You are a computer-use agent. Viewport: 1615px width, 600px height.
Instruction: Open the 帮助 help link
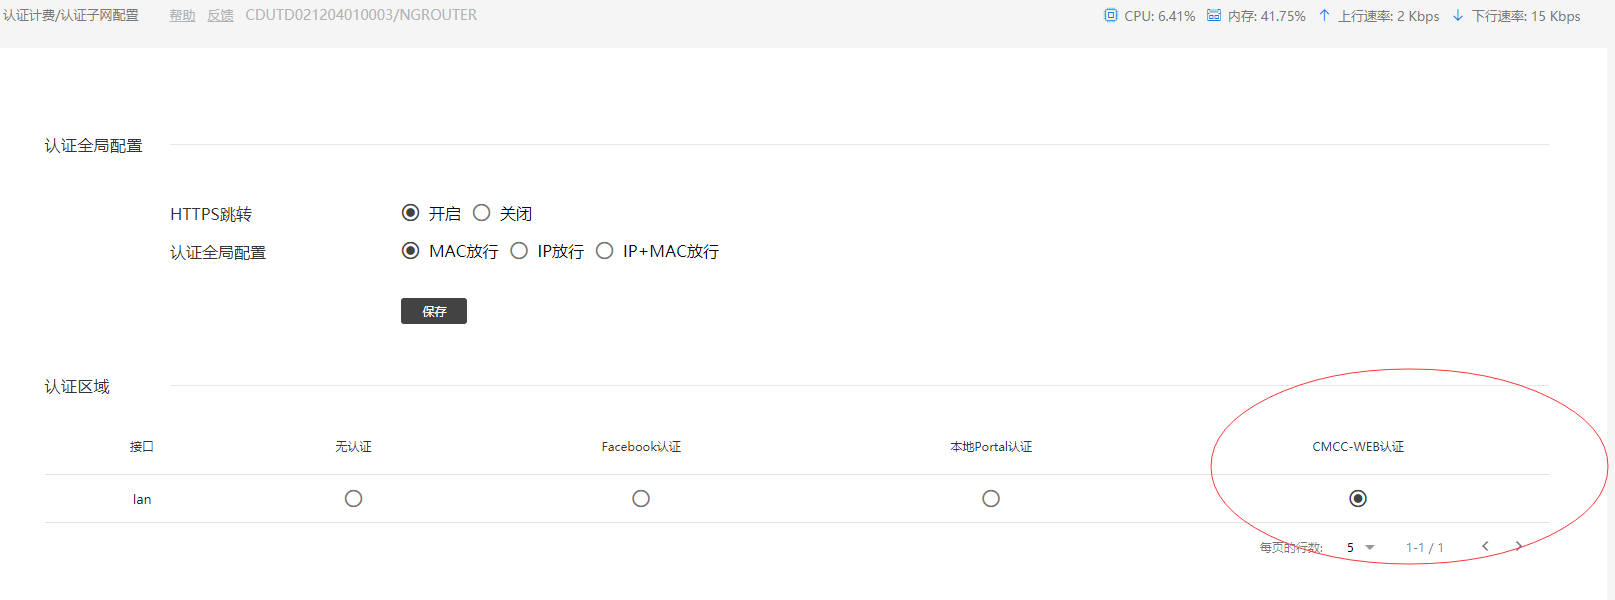182,16
